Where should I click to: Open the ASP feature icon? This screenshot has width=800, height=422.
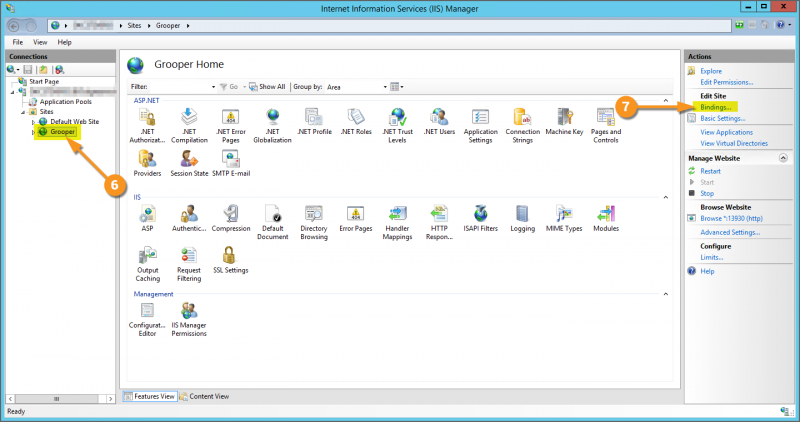[147, 218]
